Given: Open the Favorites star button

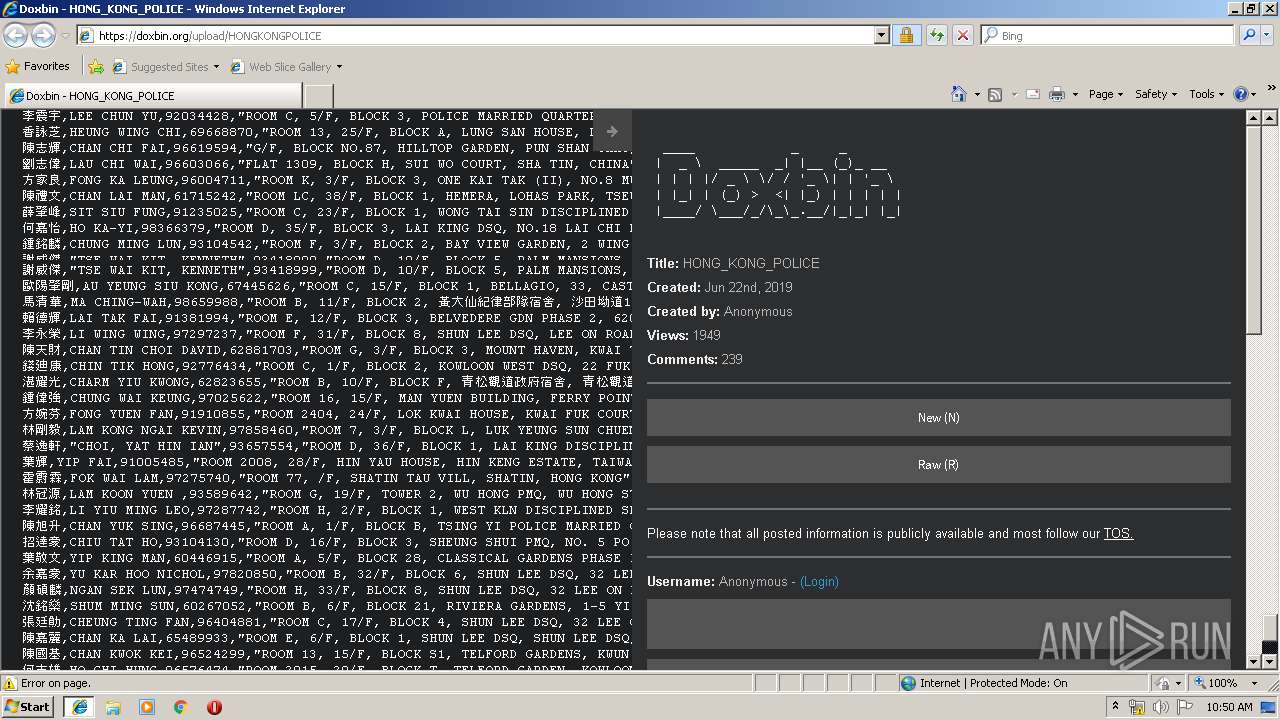Looking at the screenshot, I should click(x=38, y=66).
